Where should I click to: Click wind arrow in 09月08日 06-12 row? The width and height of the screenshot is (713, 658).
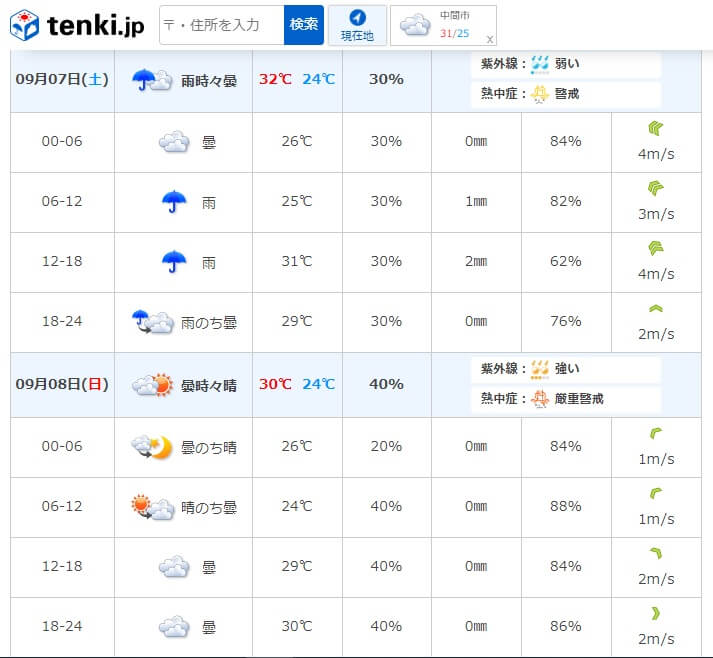655,493
